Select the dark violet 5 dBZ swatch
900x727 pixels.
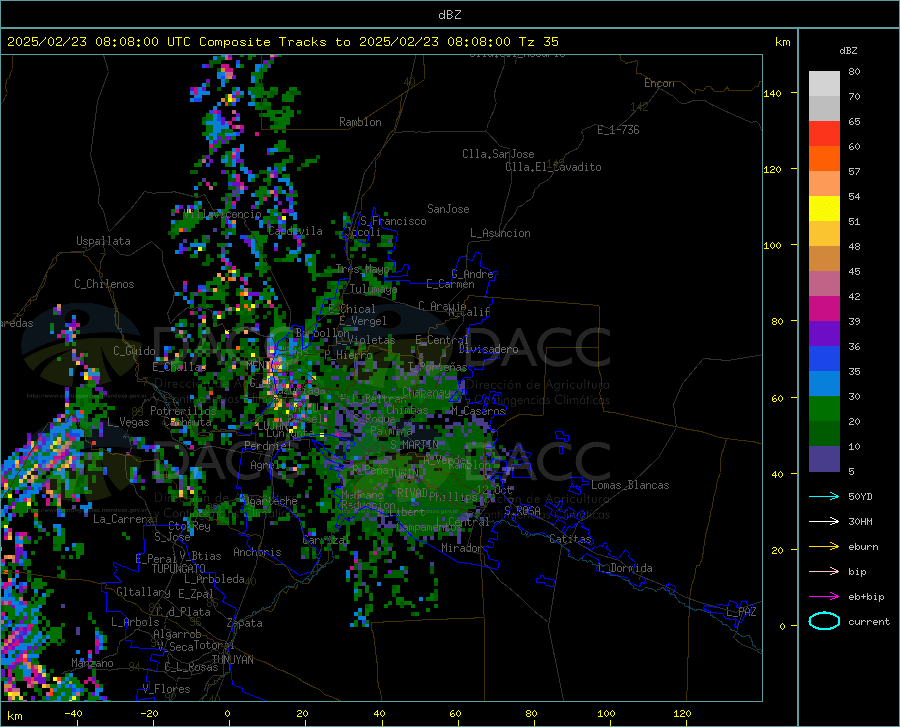824,459
